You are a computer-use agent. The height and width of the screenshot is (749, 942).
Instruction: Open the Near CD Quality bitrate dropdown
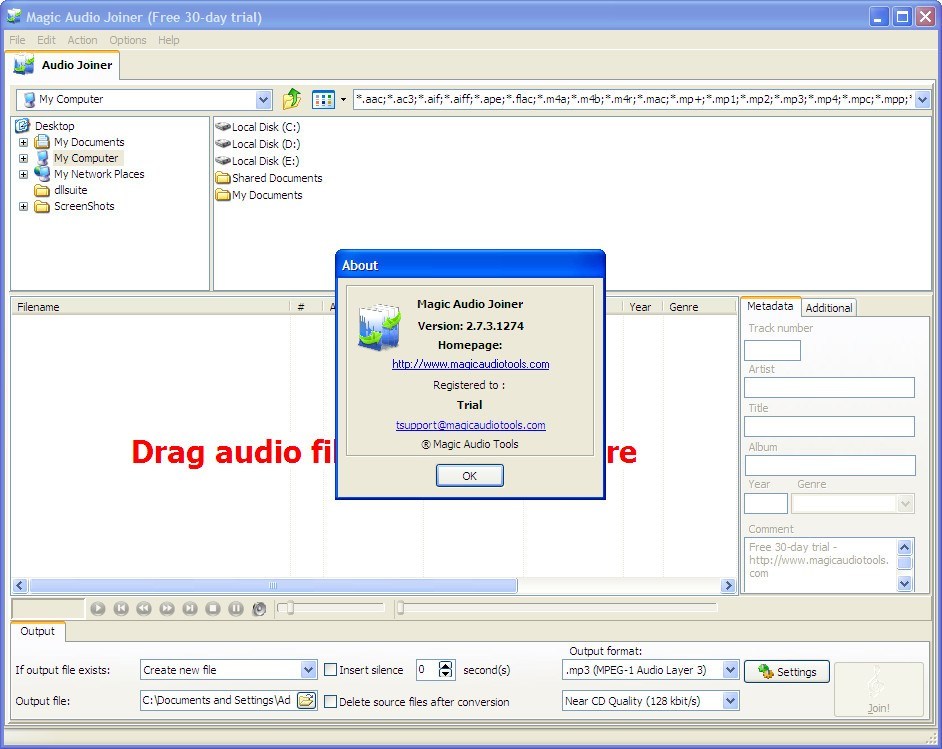point(731,701)
